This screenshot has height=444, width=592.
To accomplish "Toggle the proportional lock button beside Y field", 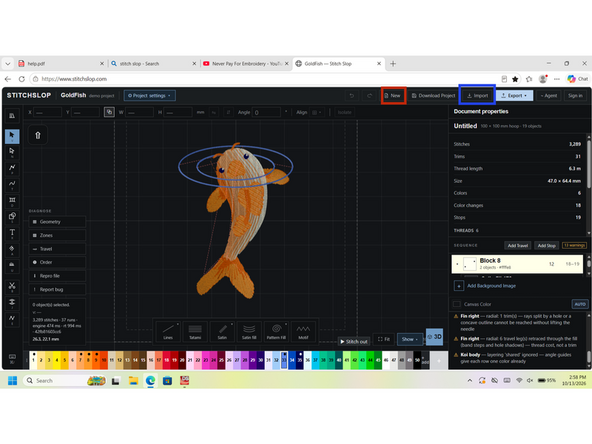I will click(109, 112).
